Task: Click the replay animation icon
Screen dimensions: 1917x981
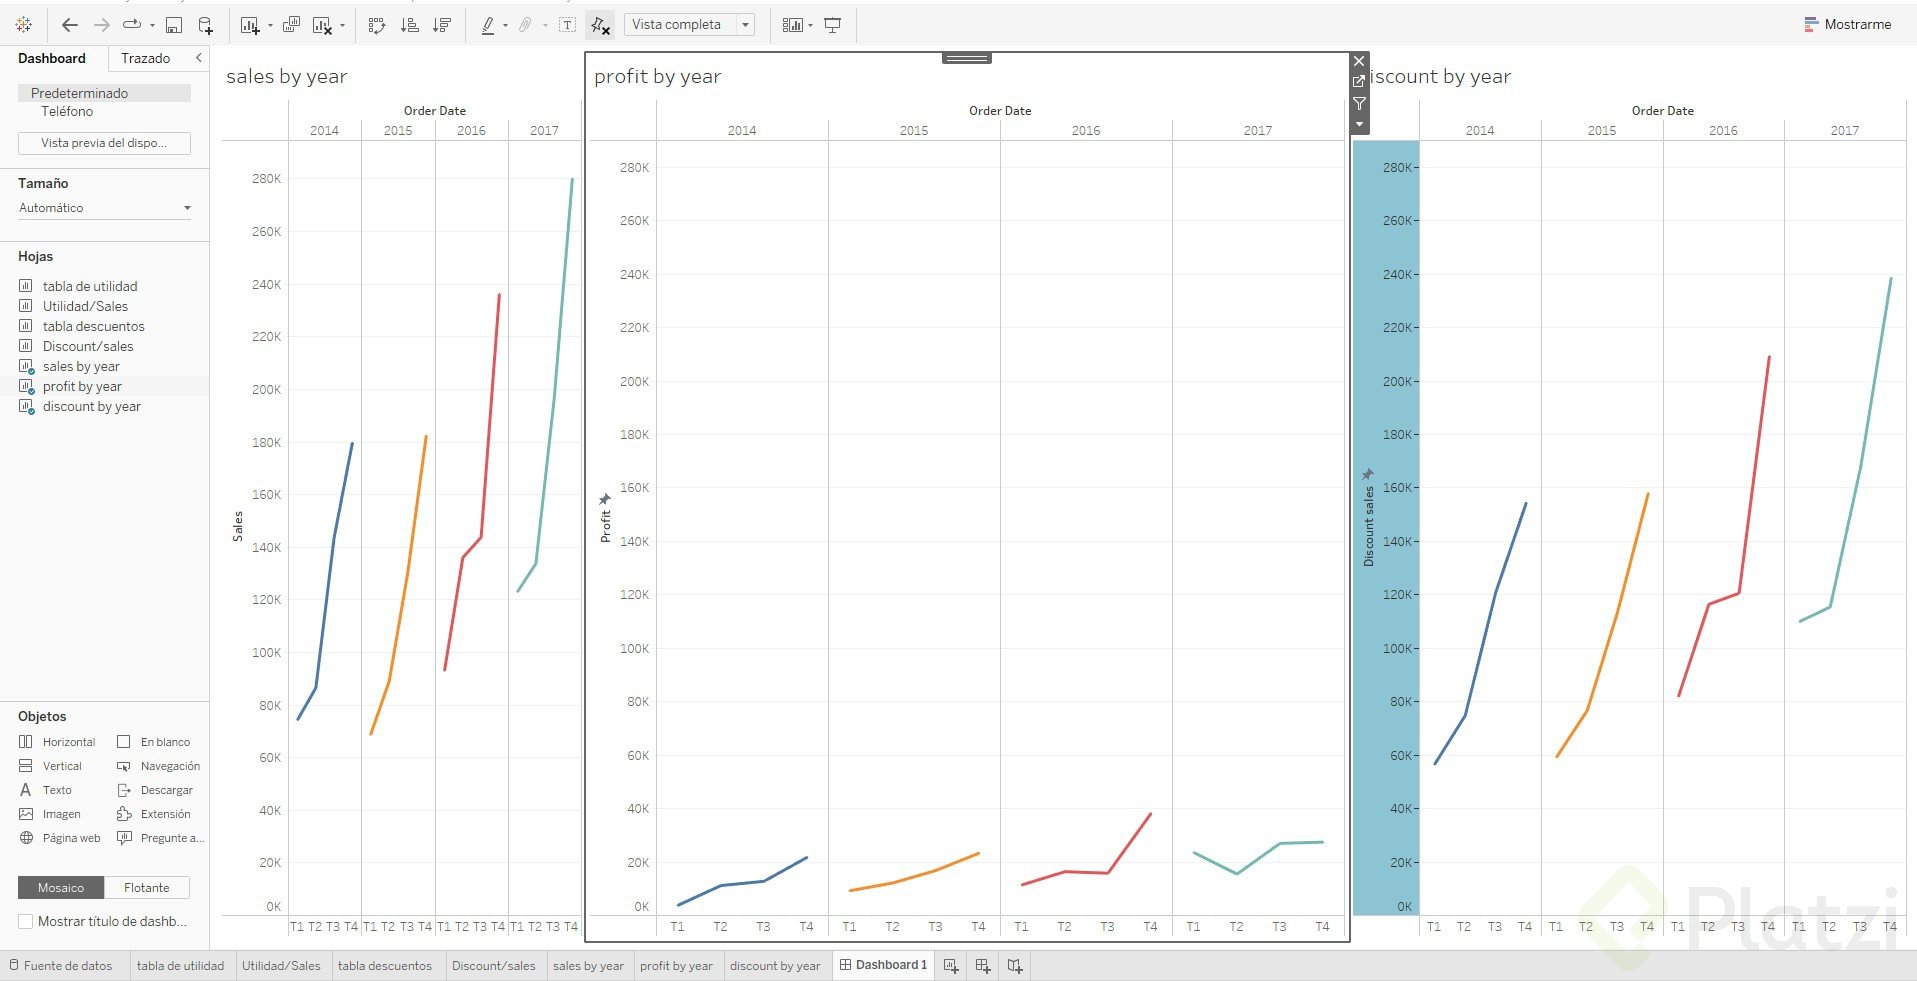Action: 132,25
